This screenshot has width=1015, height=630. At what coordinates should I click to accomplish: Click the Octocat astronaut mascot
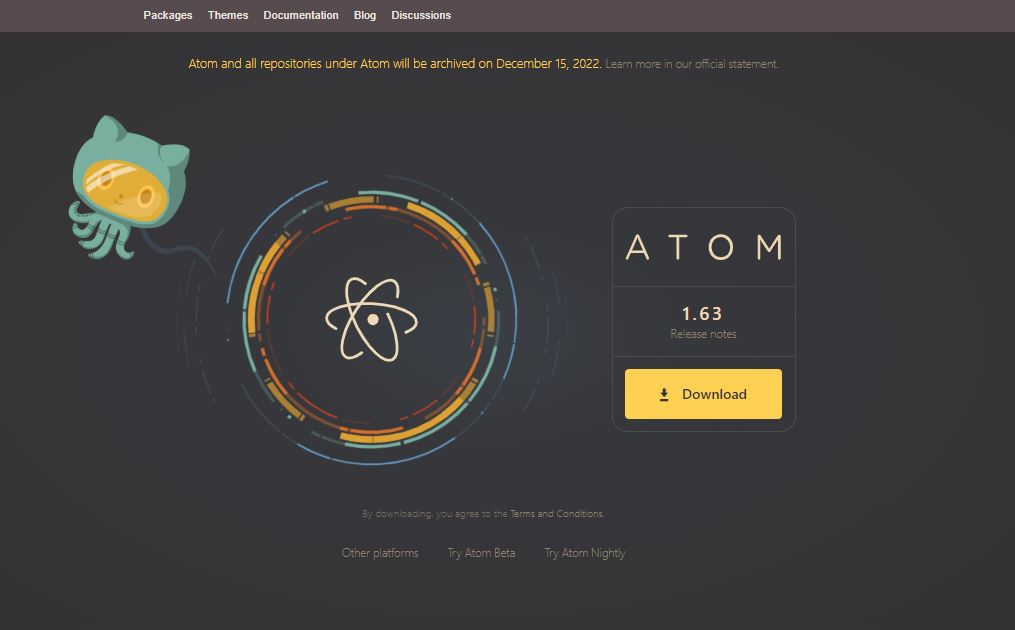tap(129, 188)
